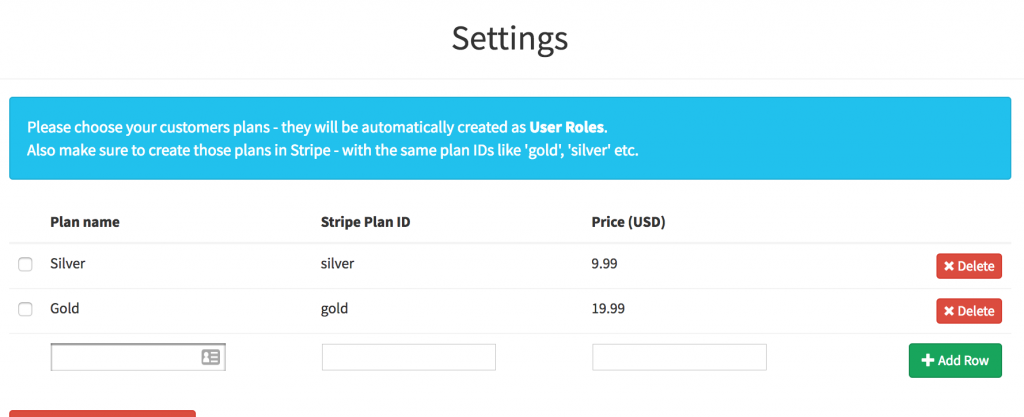Delete the Gold plan row
This screenshot has height=417, width=1024.
point(968,311)
